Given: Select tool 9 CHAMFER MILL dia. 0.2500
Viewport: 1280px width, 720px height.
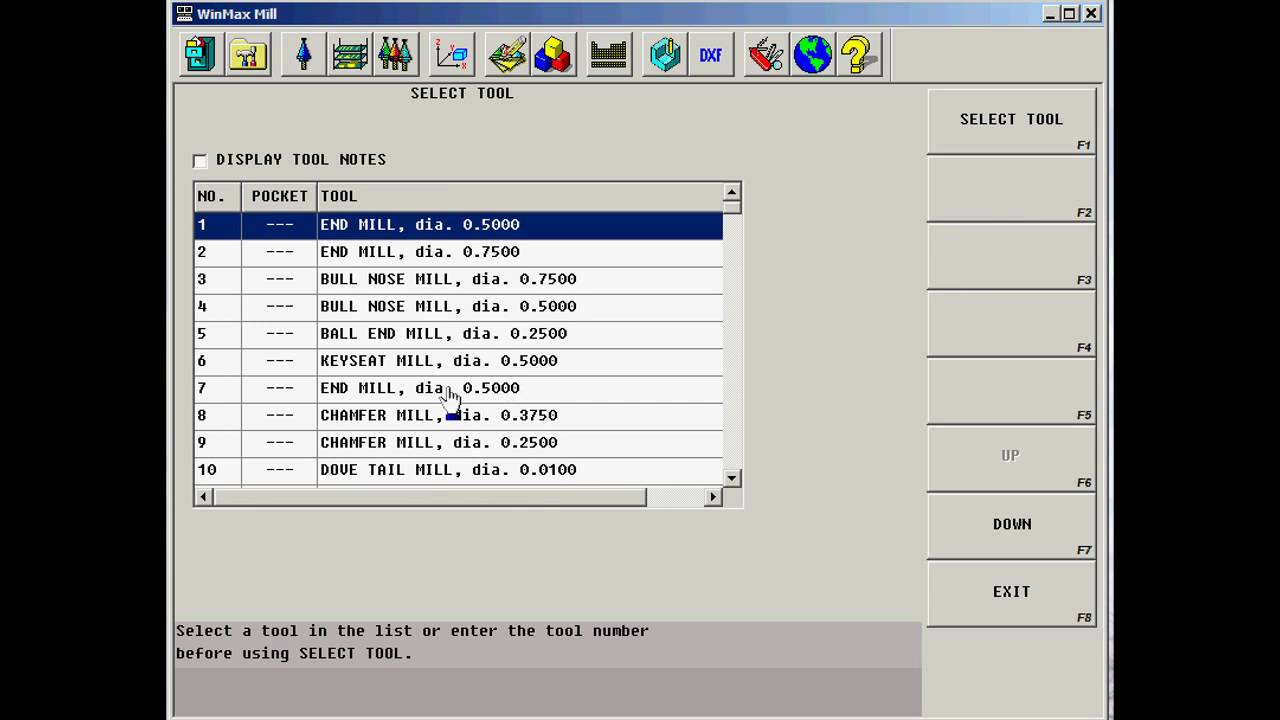Looking at the screenshot, I should point(458,442).
